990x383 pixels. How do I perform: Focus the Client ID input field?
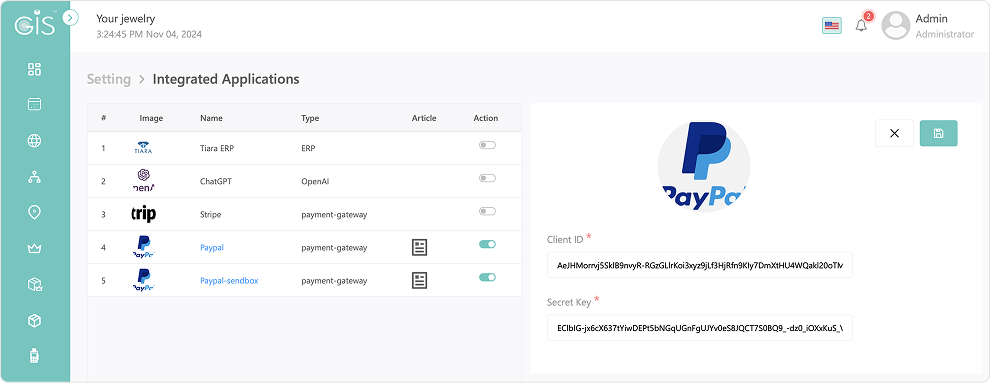[x=700, y=265]
